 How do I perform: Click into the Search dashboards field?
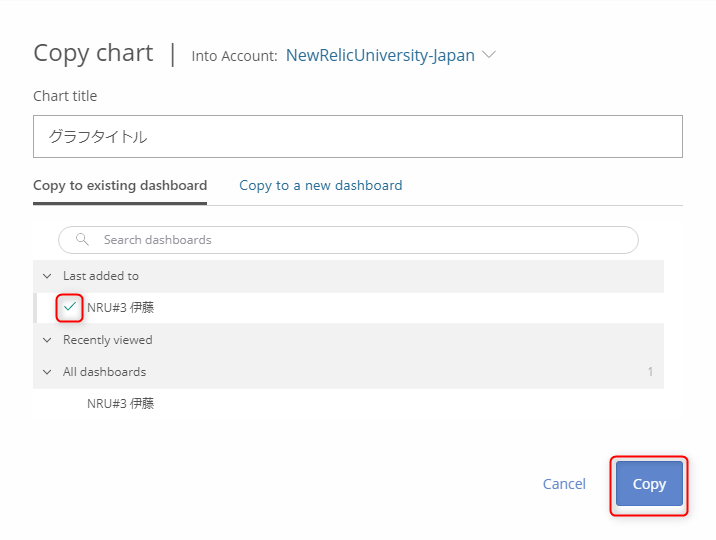tap(348, 240)
